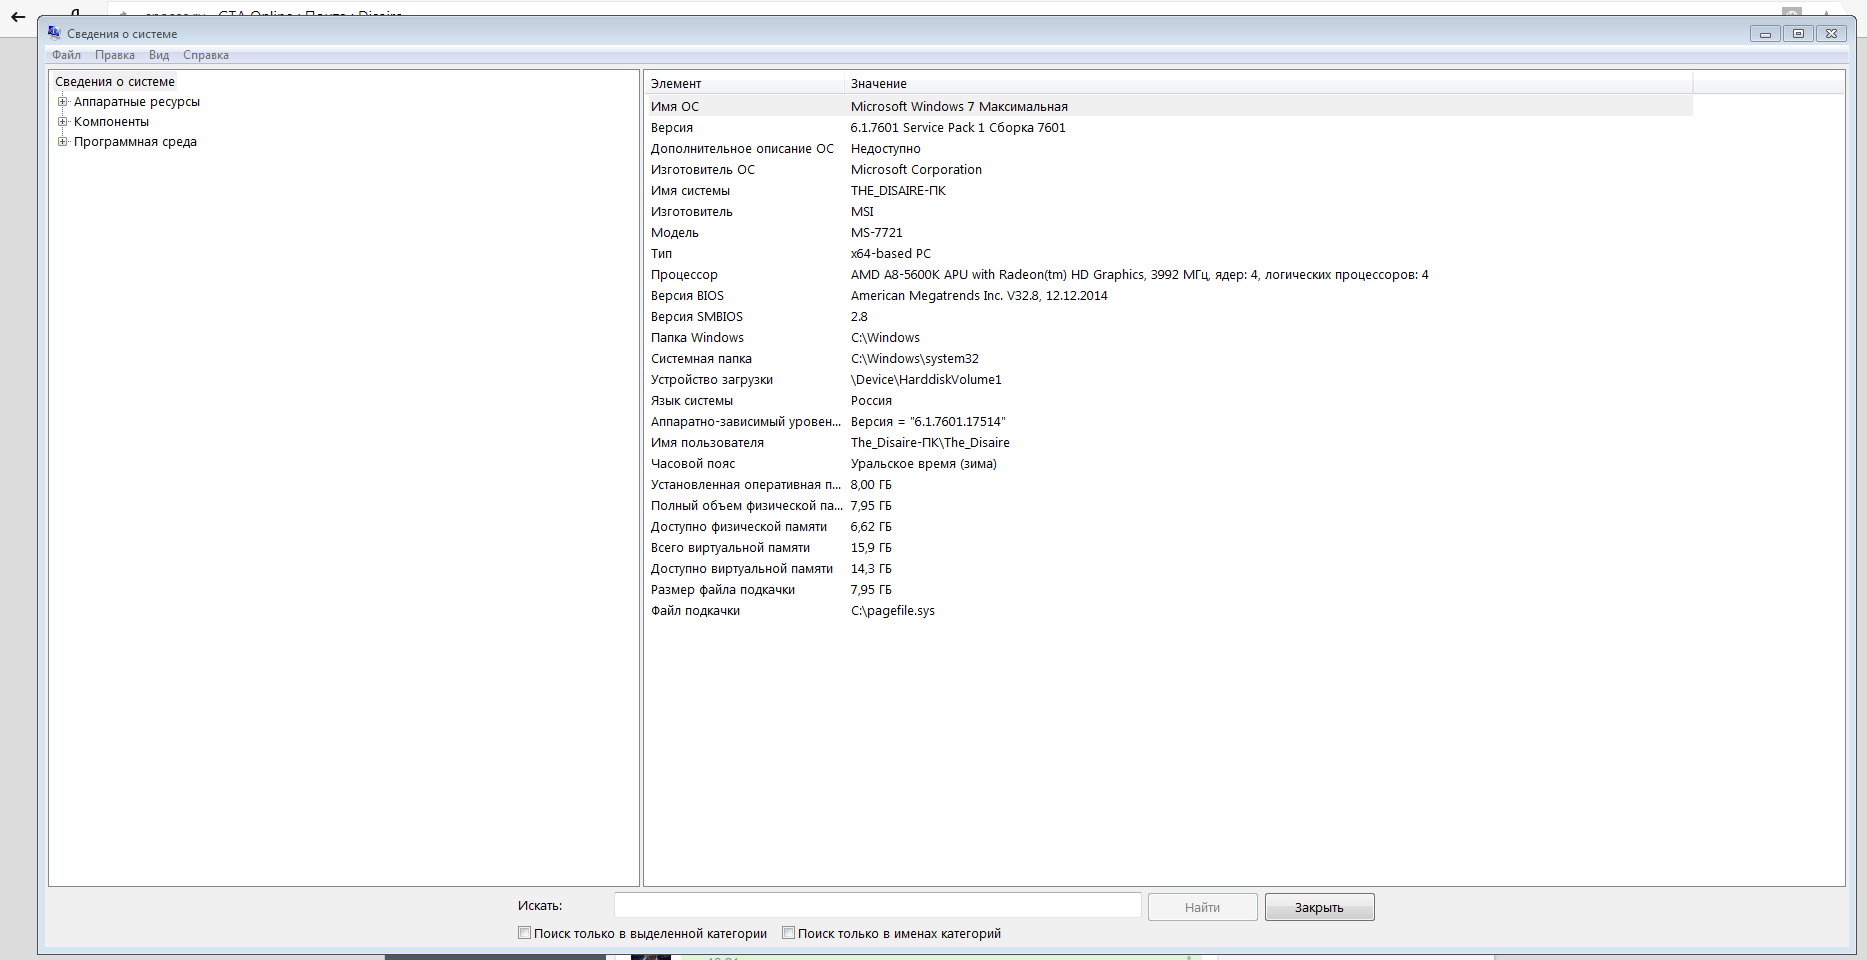The width and height of the screenshot is (1867, 960).
Task: Select the Файл подкачки row label
Action: (695, 611)
